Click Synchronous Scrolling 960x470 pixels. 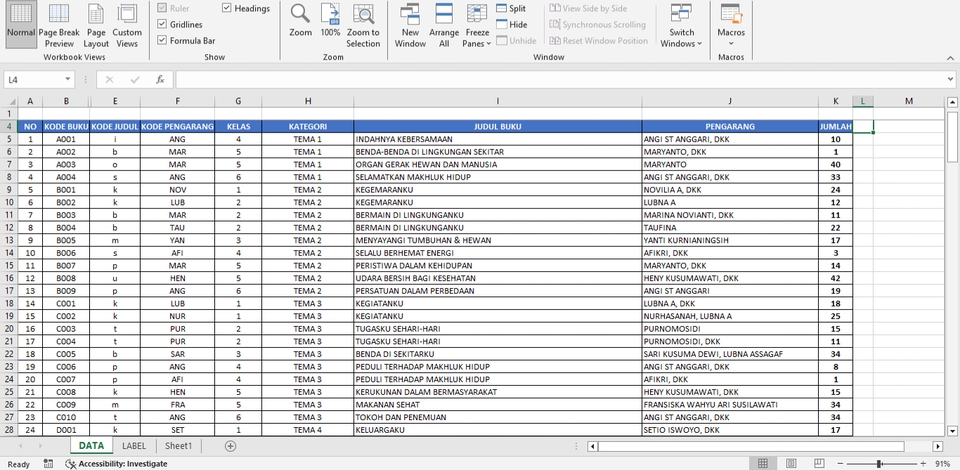[x=598, y=24]
